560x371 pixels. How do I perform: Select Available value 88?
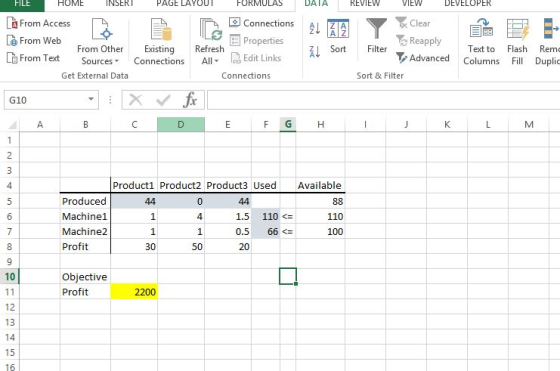(320, 201)
